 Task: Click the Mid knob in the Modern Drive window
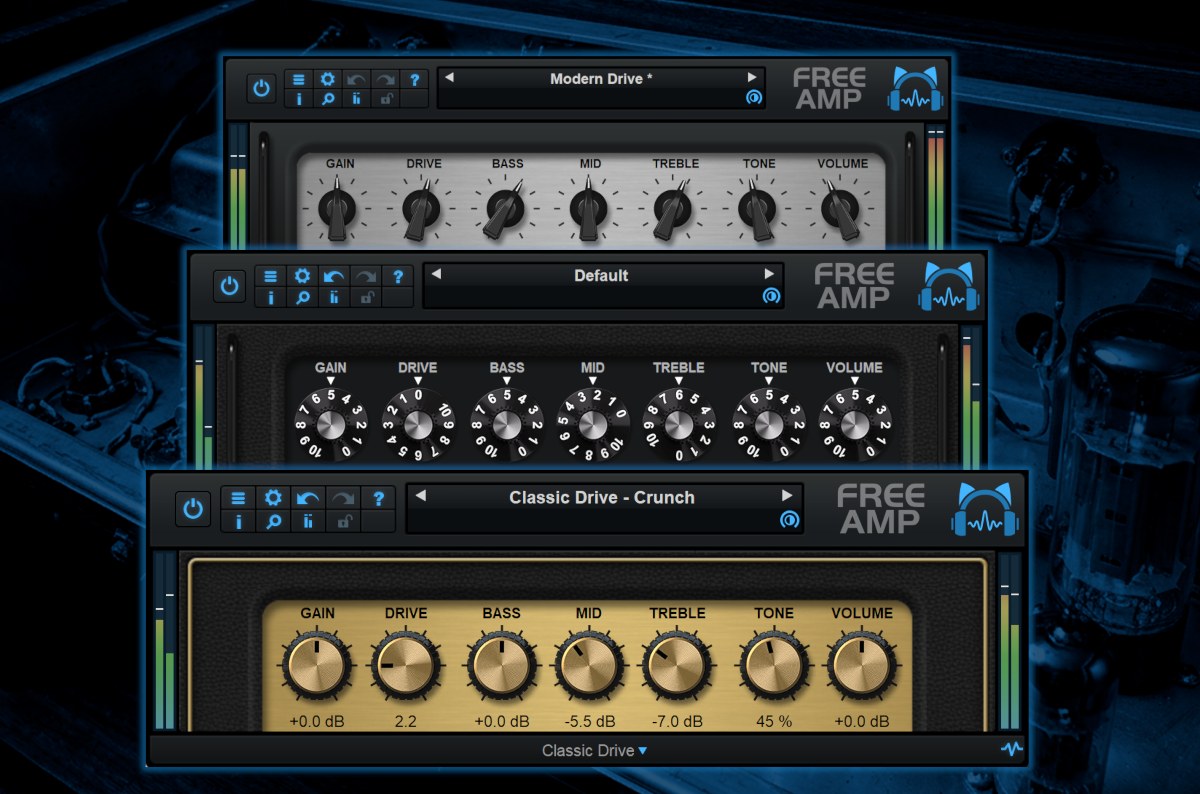tap(590, 208)
